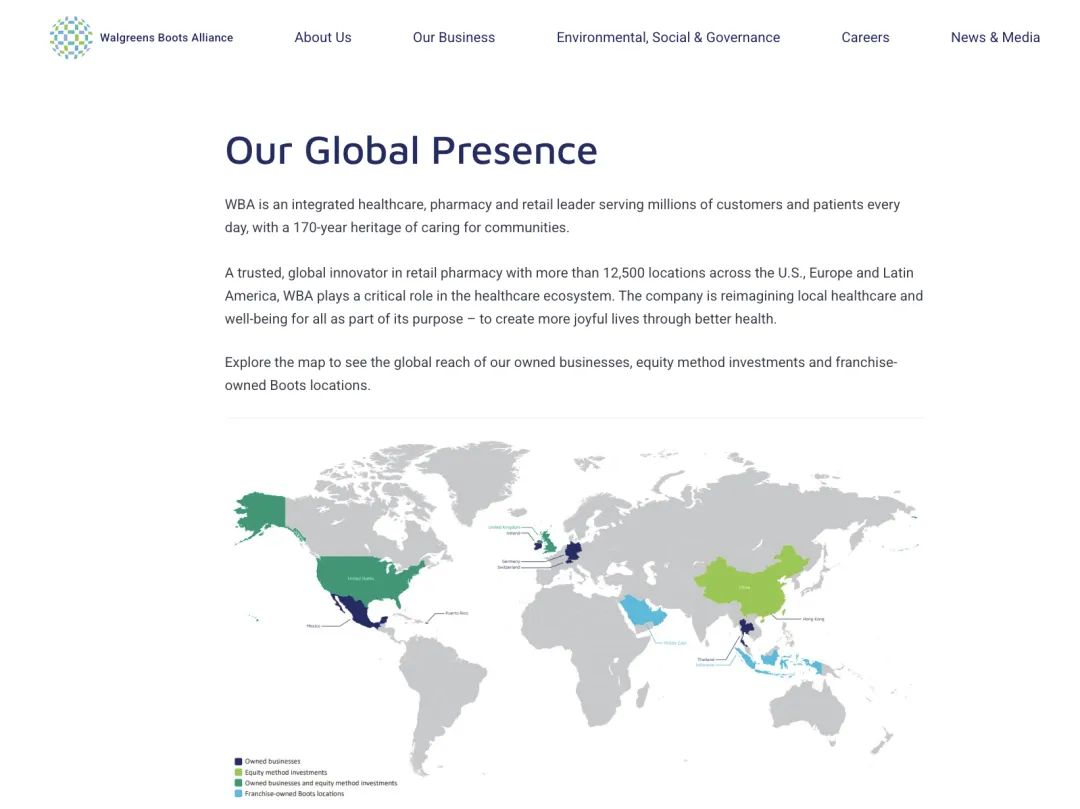Open the Our Business menu
Viewport: 1080px width, 809px height.
point(453,38)
